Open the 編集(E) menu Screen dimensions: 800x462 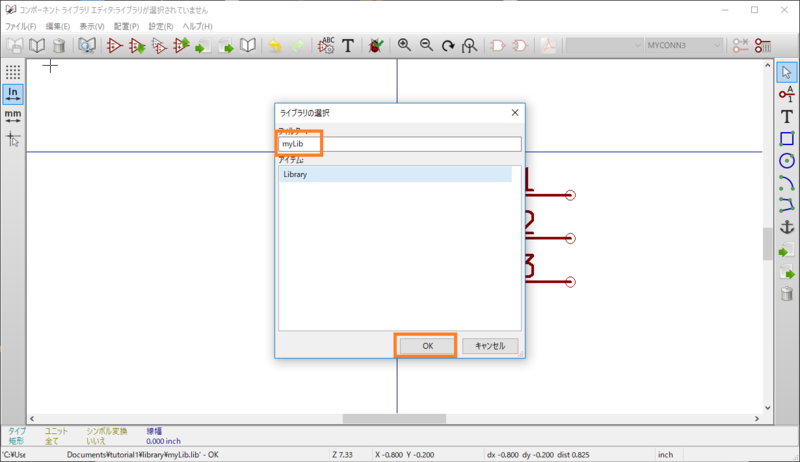point(58,26)
